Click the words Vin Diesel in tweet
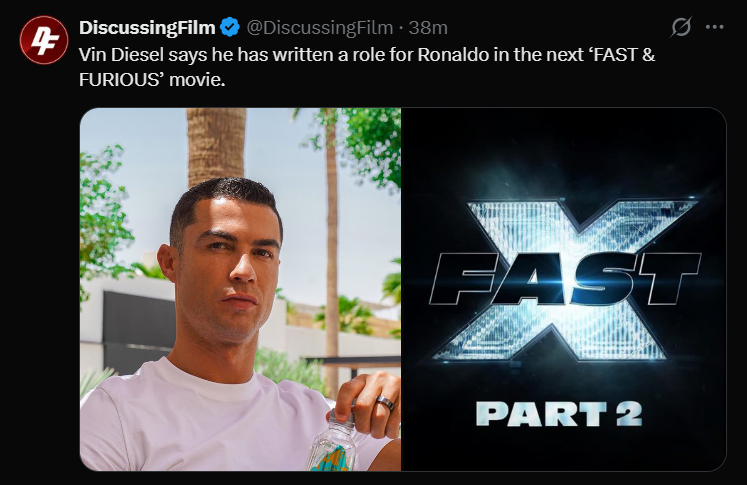747x485 pixels. point(121,55)
